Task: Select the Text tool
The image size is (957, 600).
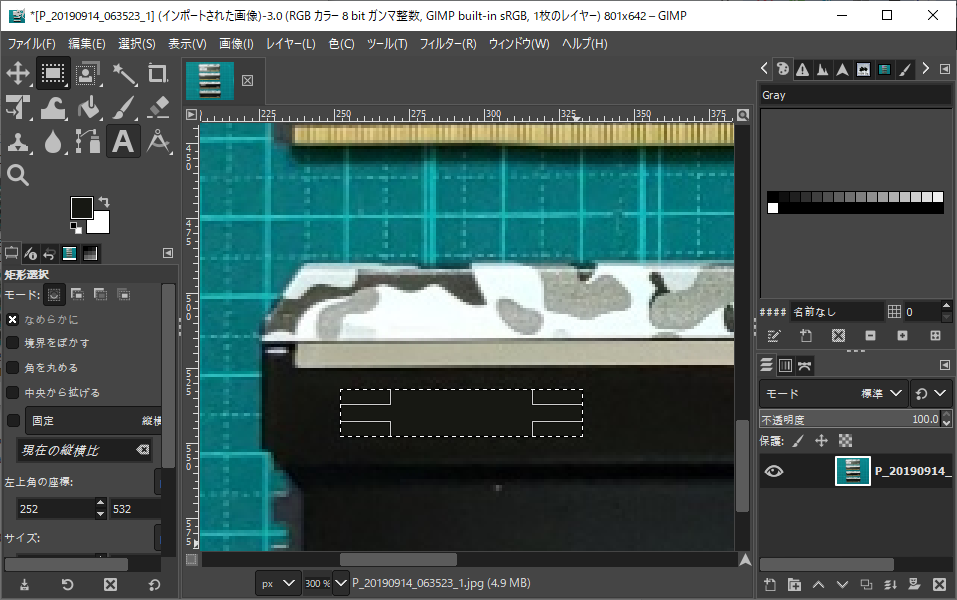Action: [123, 142]
